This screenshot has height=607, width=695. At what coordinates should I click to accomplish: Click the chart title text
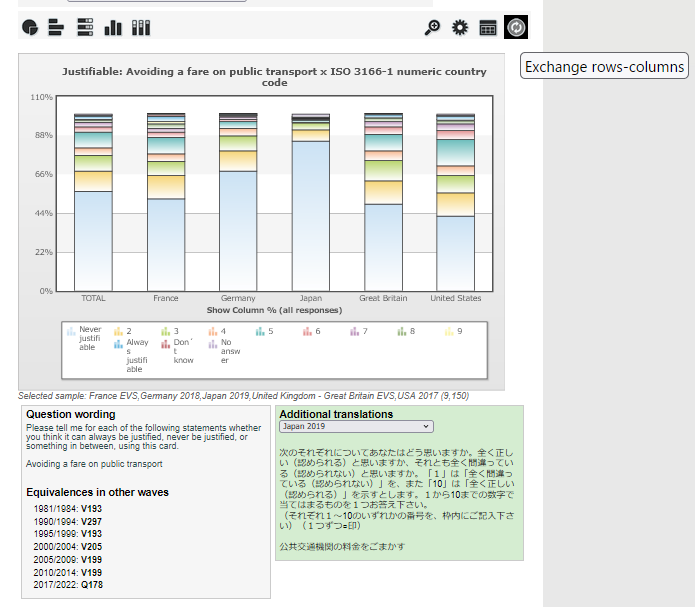tap(274, 77)
